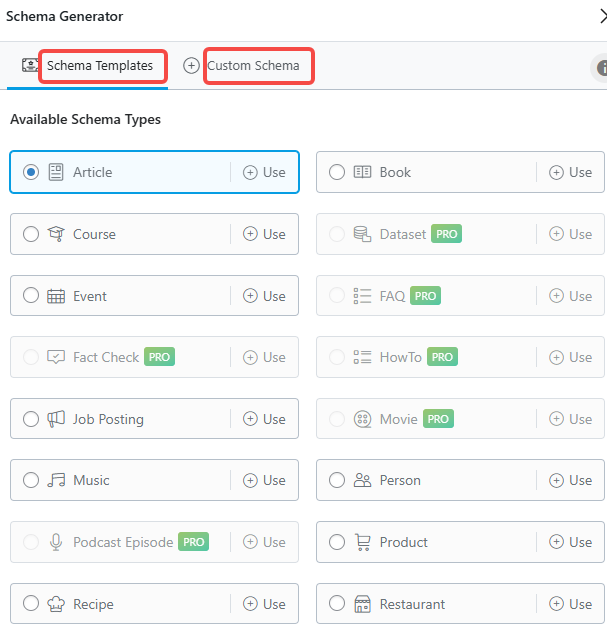Click Use for Recipe schema

pyautogui.click(x=264, y=604)
